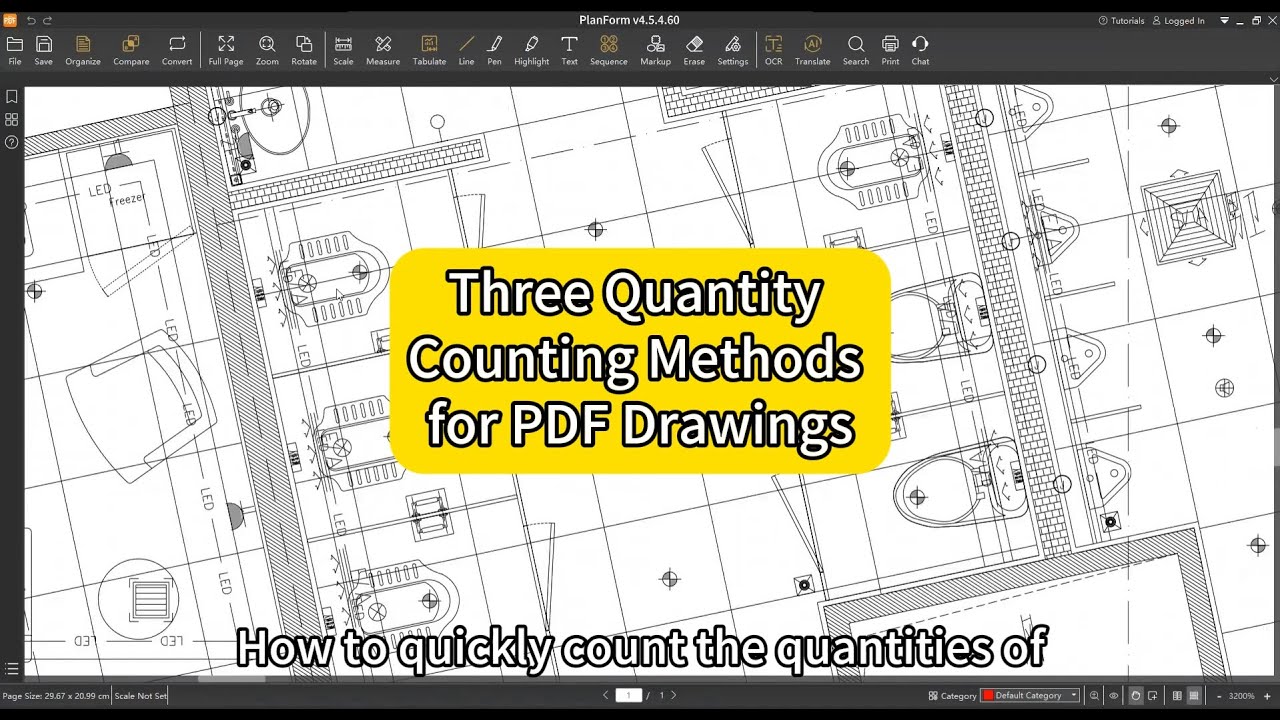Select the Text tool
The height and width of the screenshot is (720, 1280).
point(569,50)
